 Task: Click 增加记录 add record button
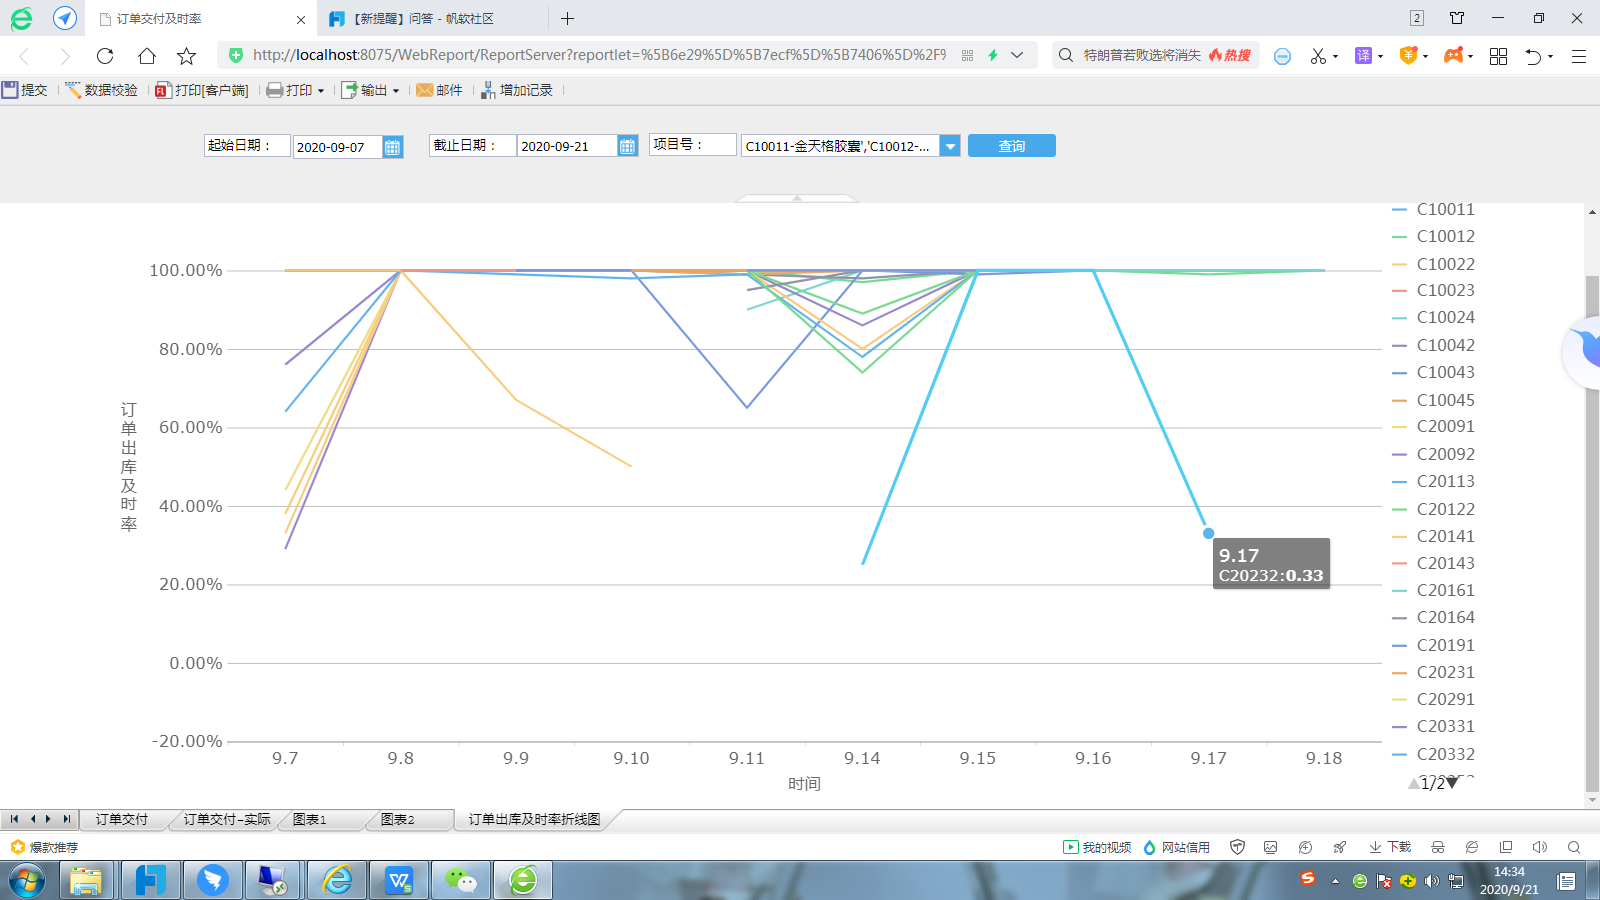point(516,90)
